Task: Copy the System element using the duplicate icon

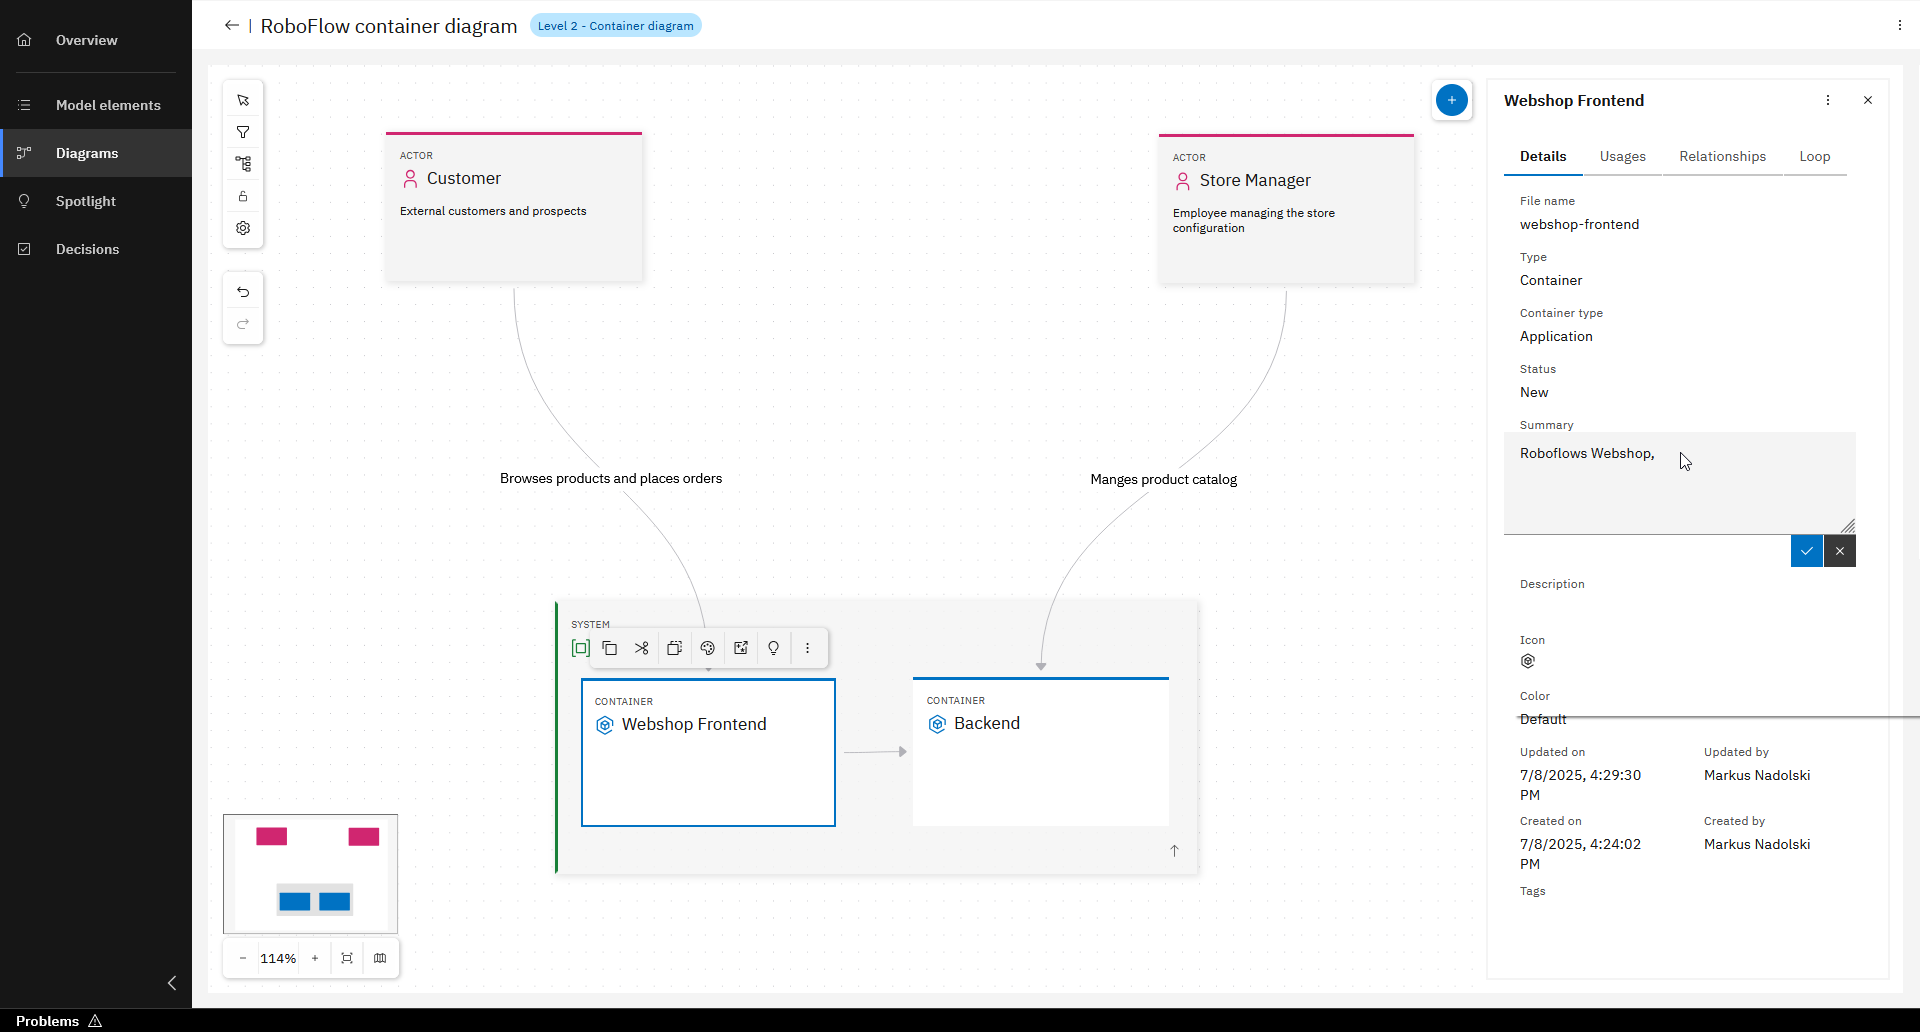Action: (x=610, y=648)
